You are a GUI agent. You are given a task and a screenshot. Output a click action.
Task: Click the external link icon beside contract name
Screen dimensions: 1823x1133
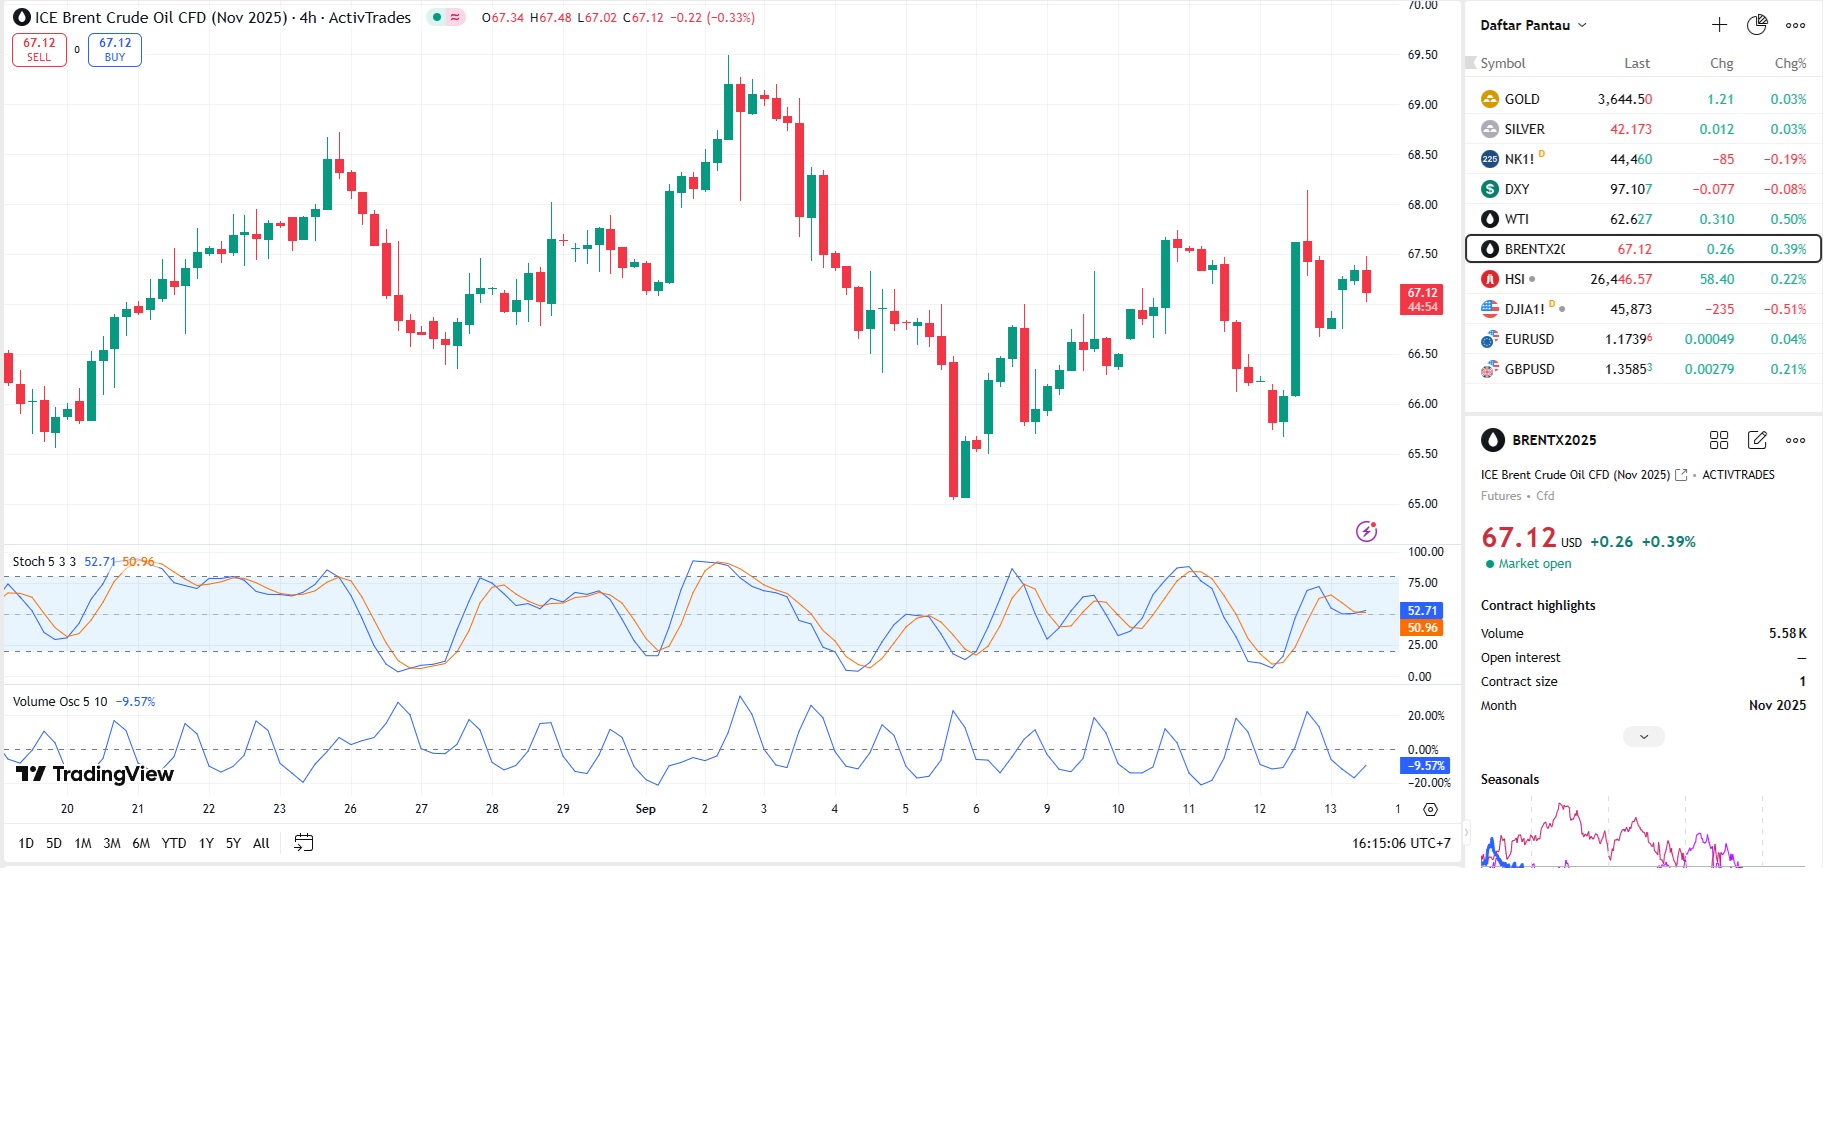pyautogui.click(x=1681, y=475)
